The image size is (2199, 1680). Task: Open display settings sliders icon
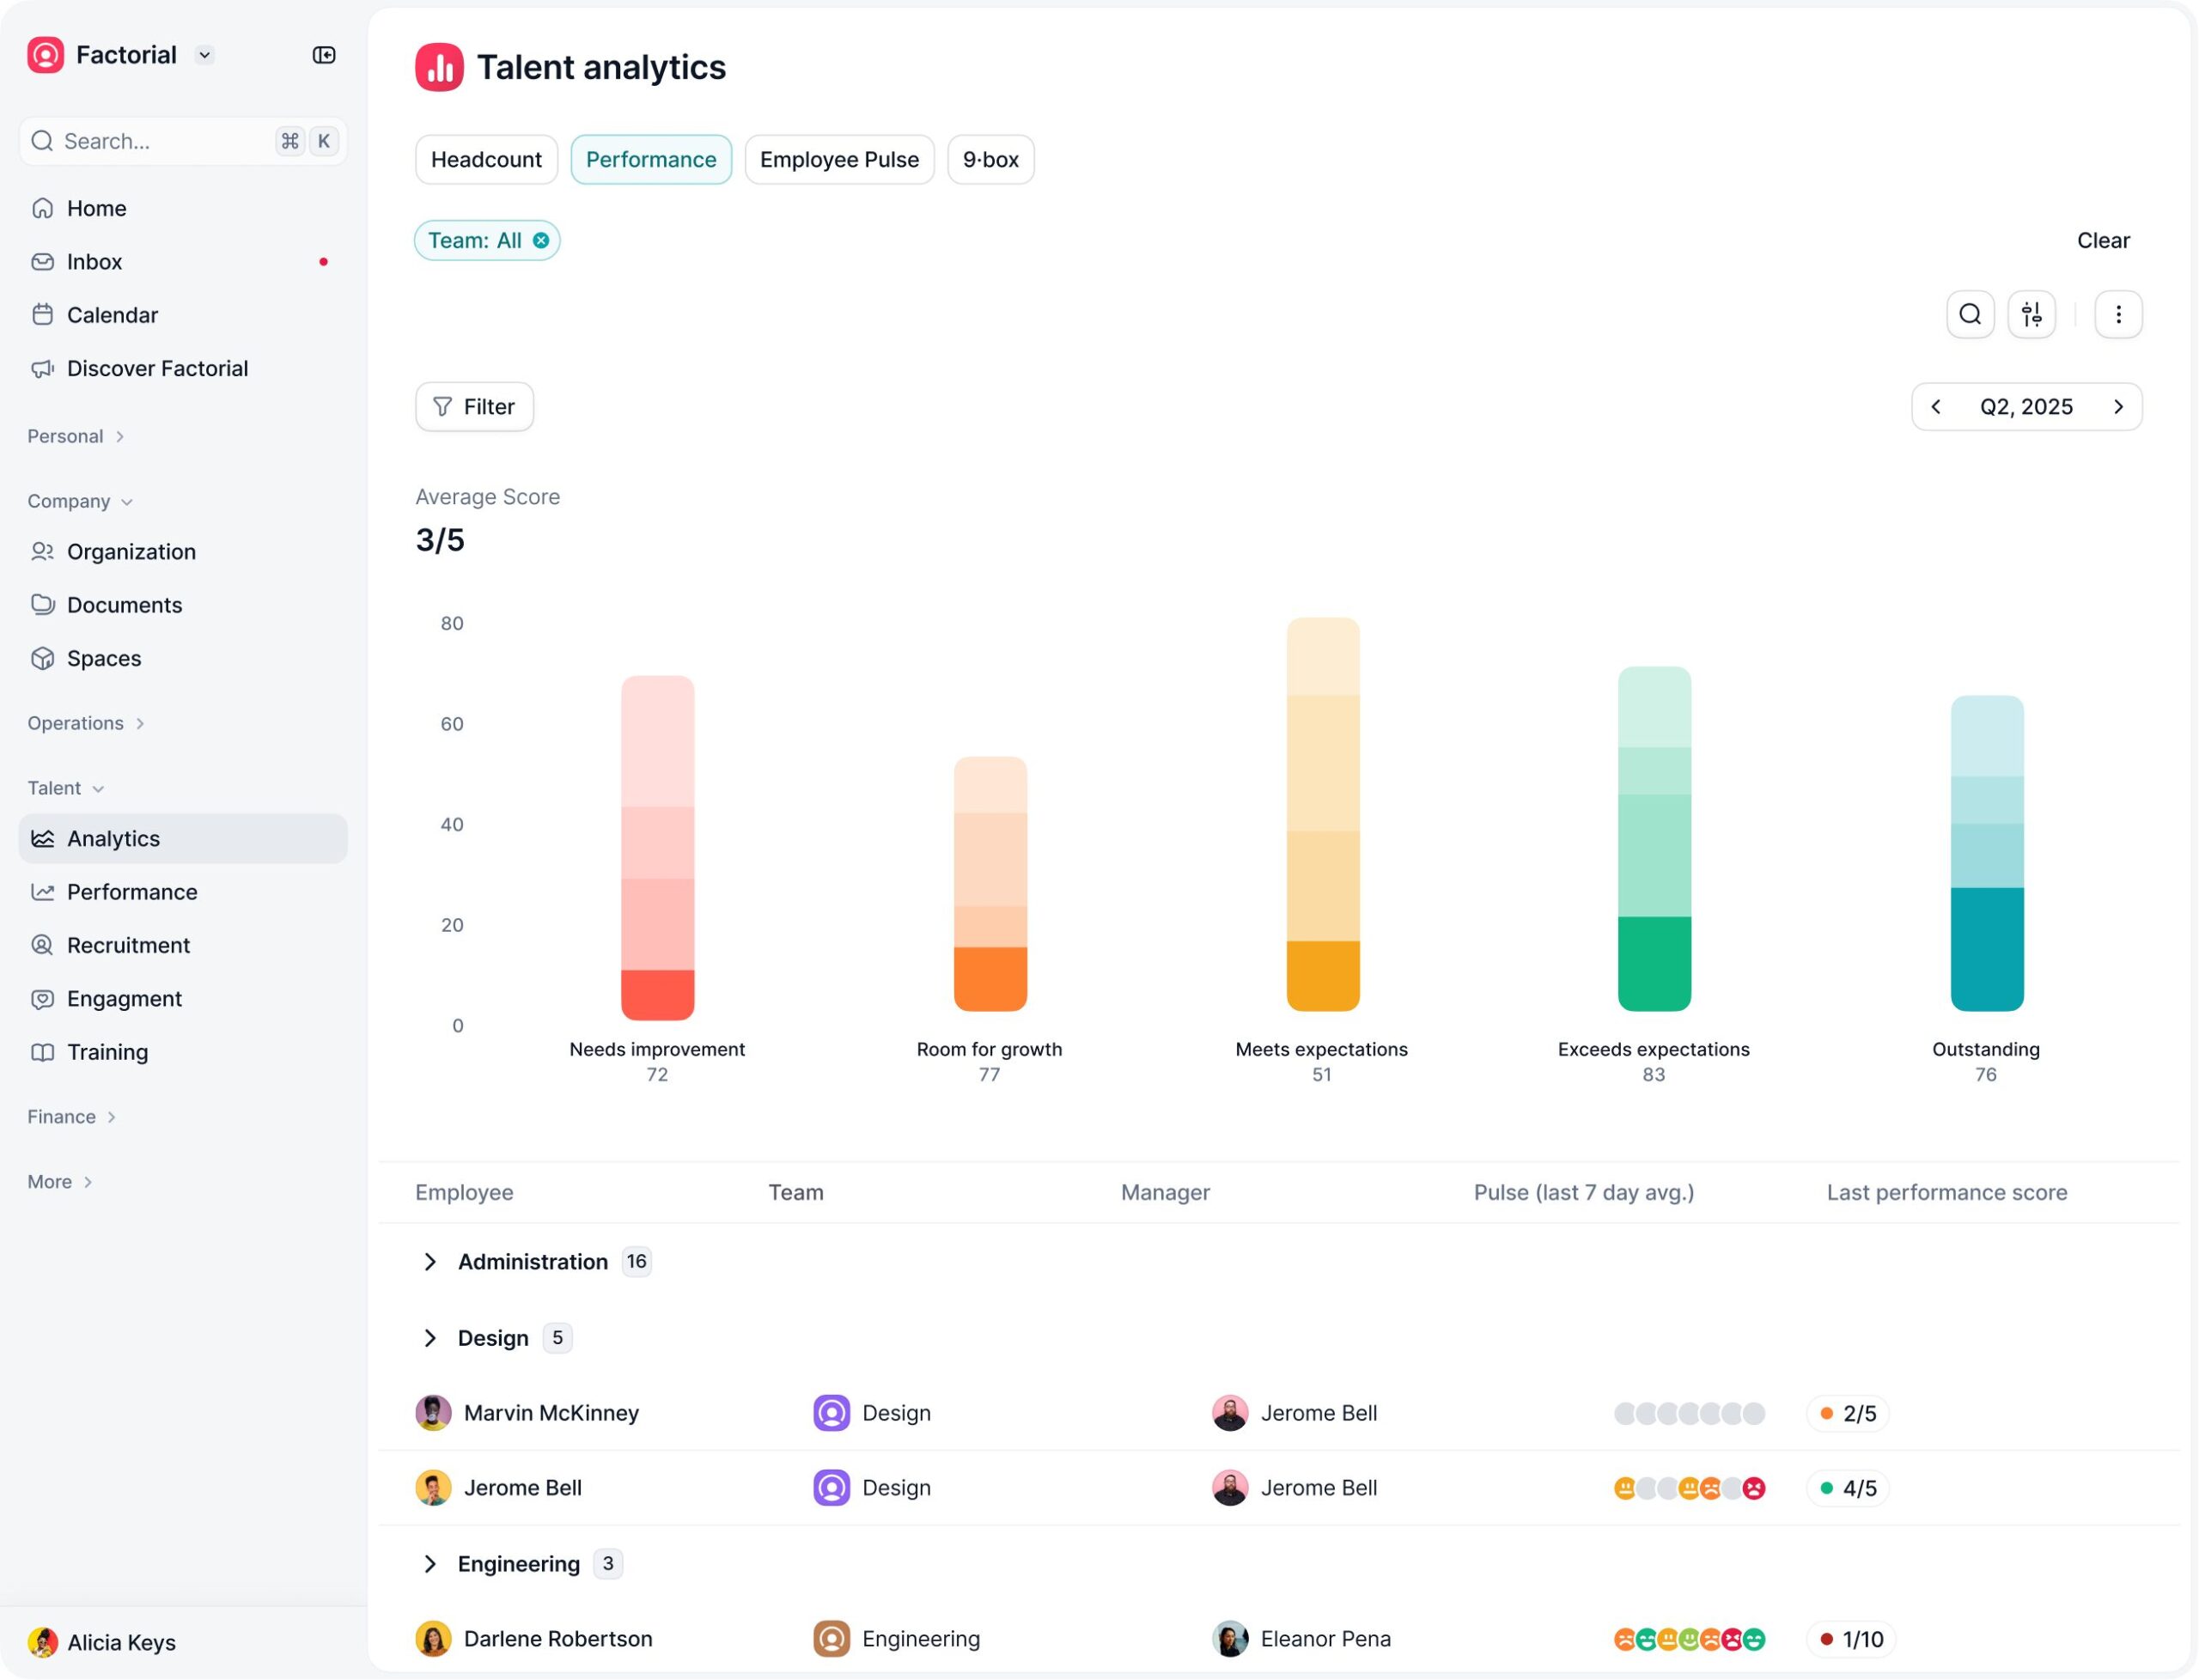[2031, 314]
